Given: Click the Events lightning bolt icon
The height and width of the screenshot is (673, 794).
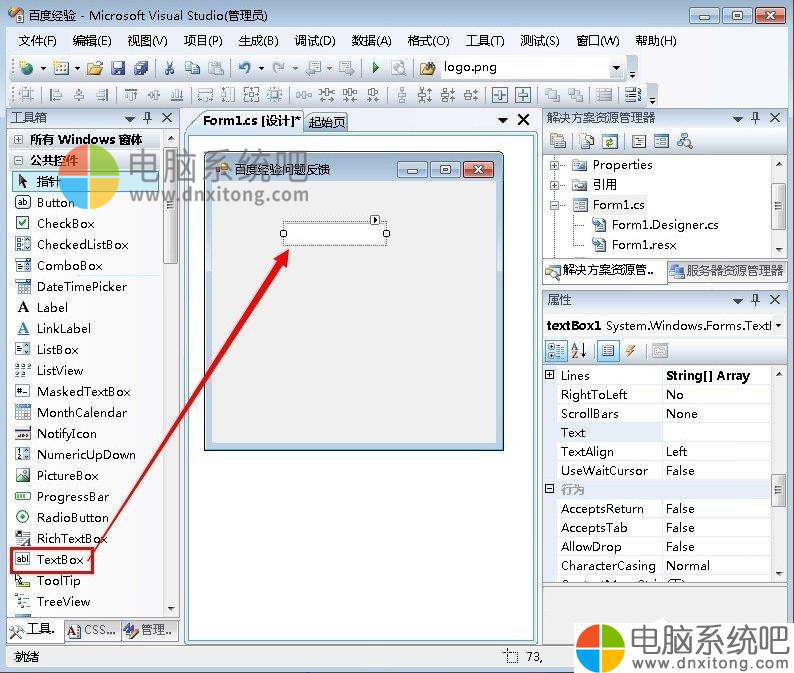Looking at the screenshot, I should (630, 350).
